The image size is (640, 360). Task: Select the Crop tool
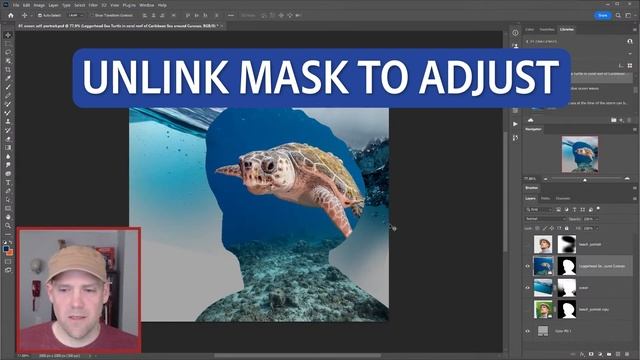tap(8, 69)
